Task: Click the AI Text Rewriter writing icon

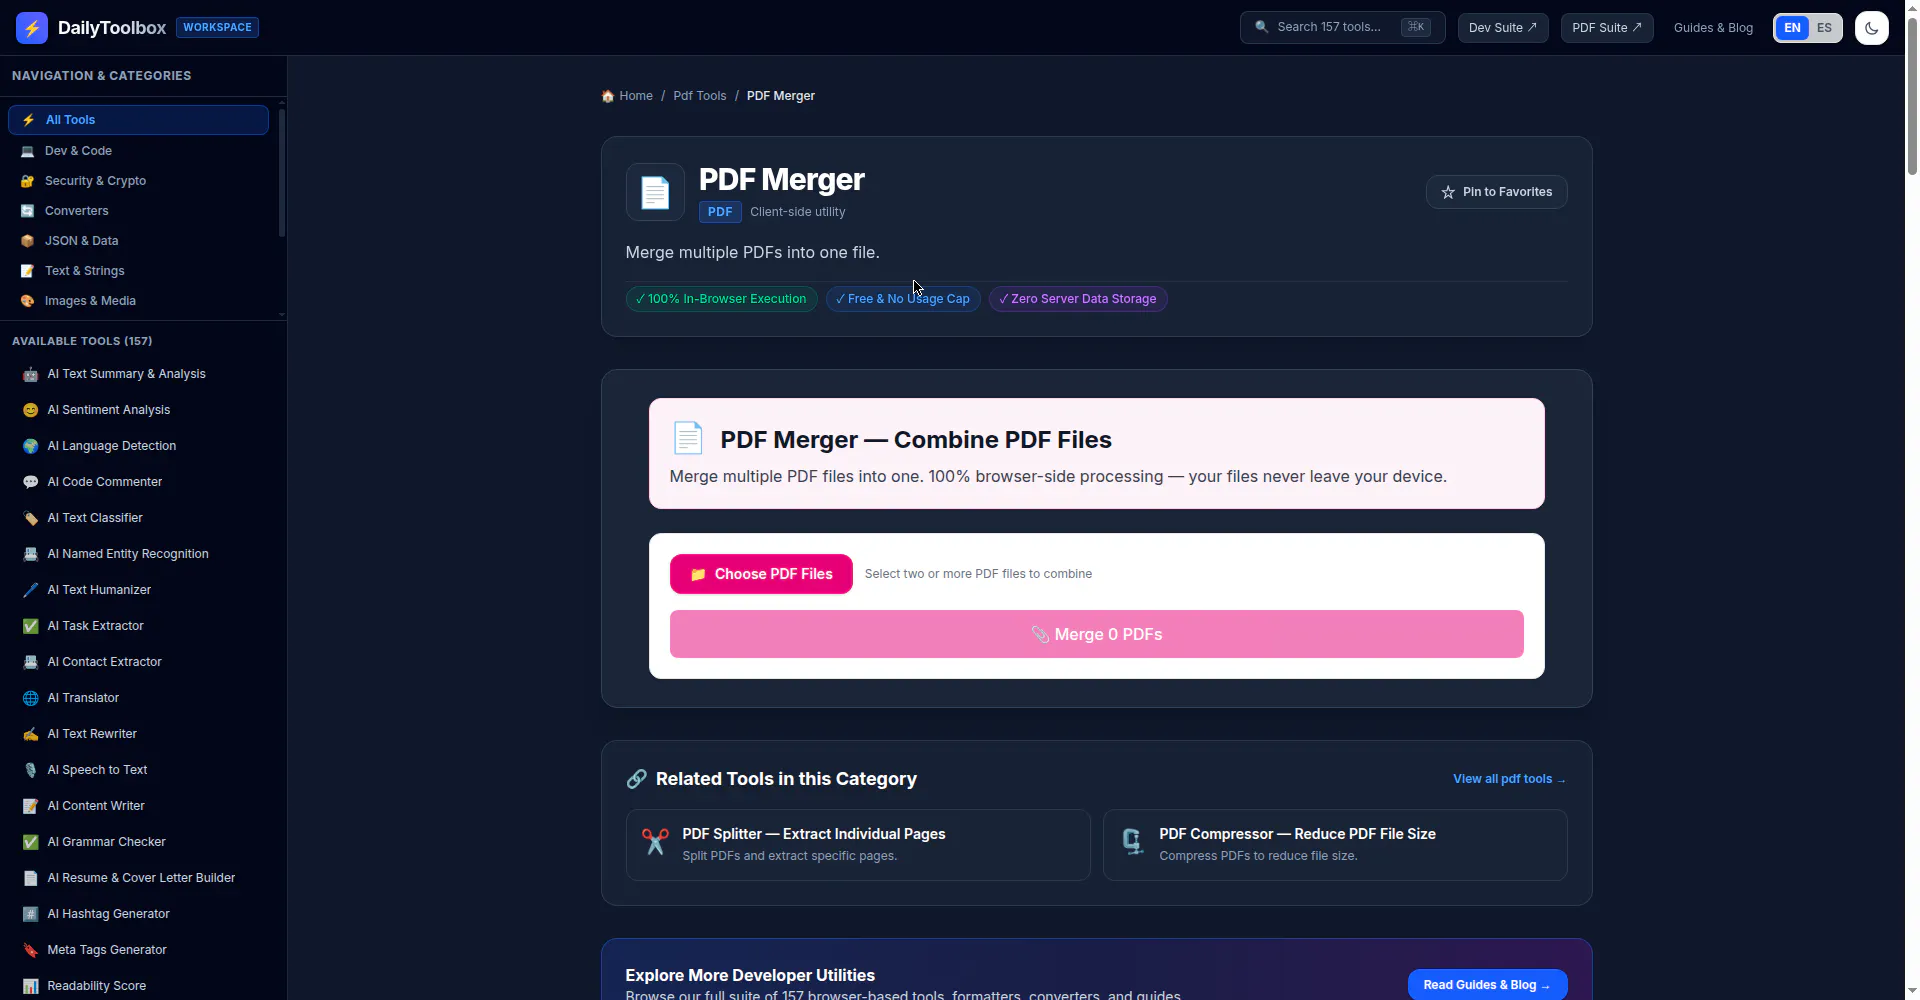Action: [x=31, y=734]
